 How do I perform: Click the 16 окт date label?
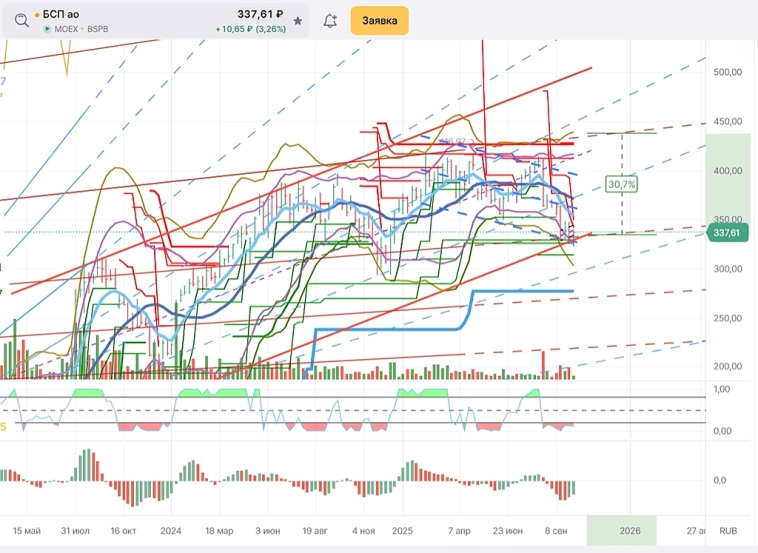(x=123, y=531)
